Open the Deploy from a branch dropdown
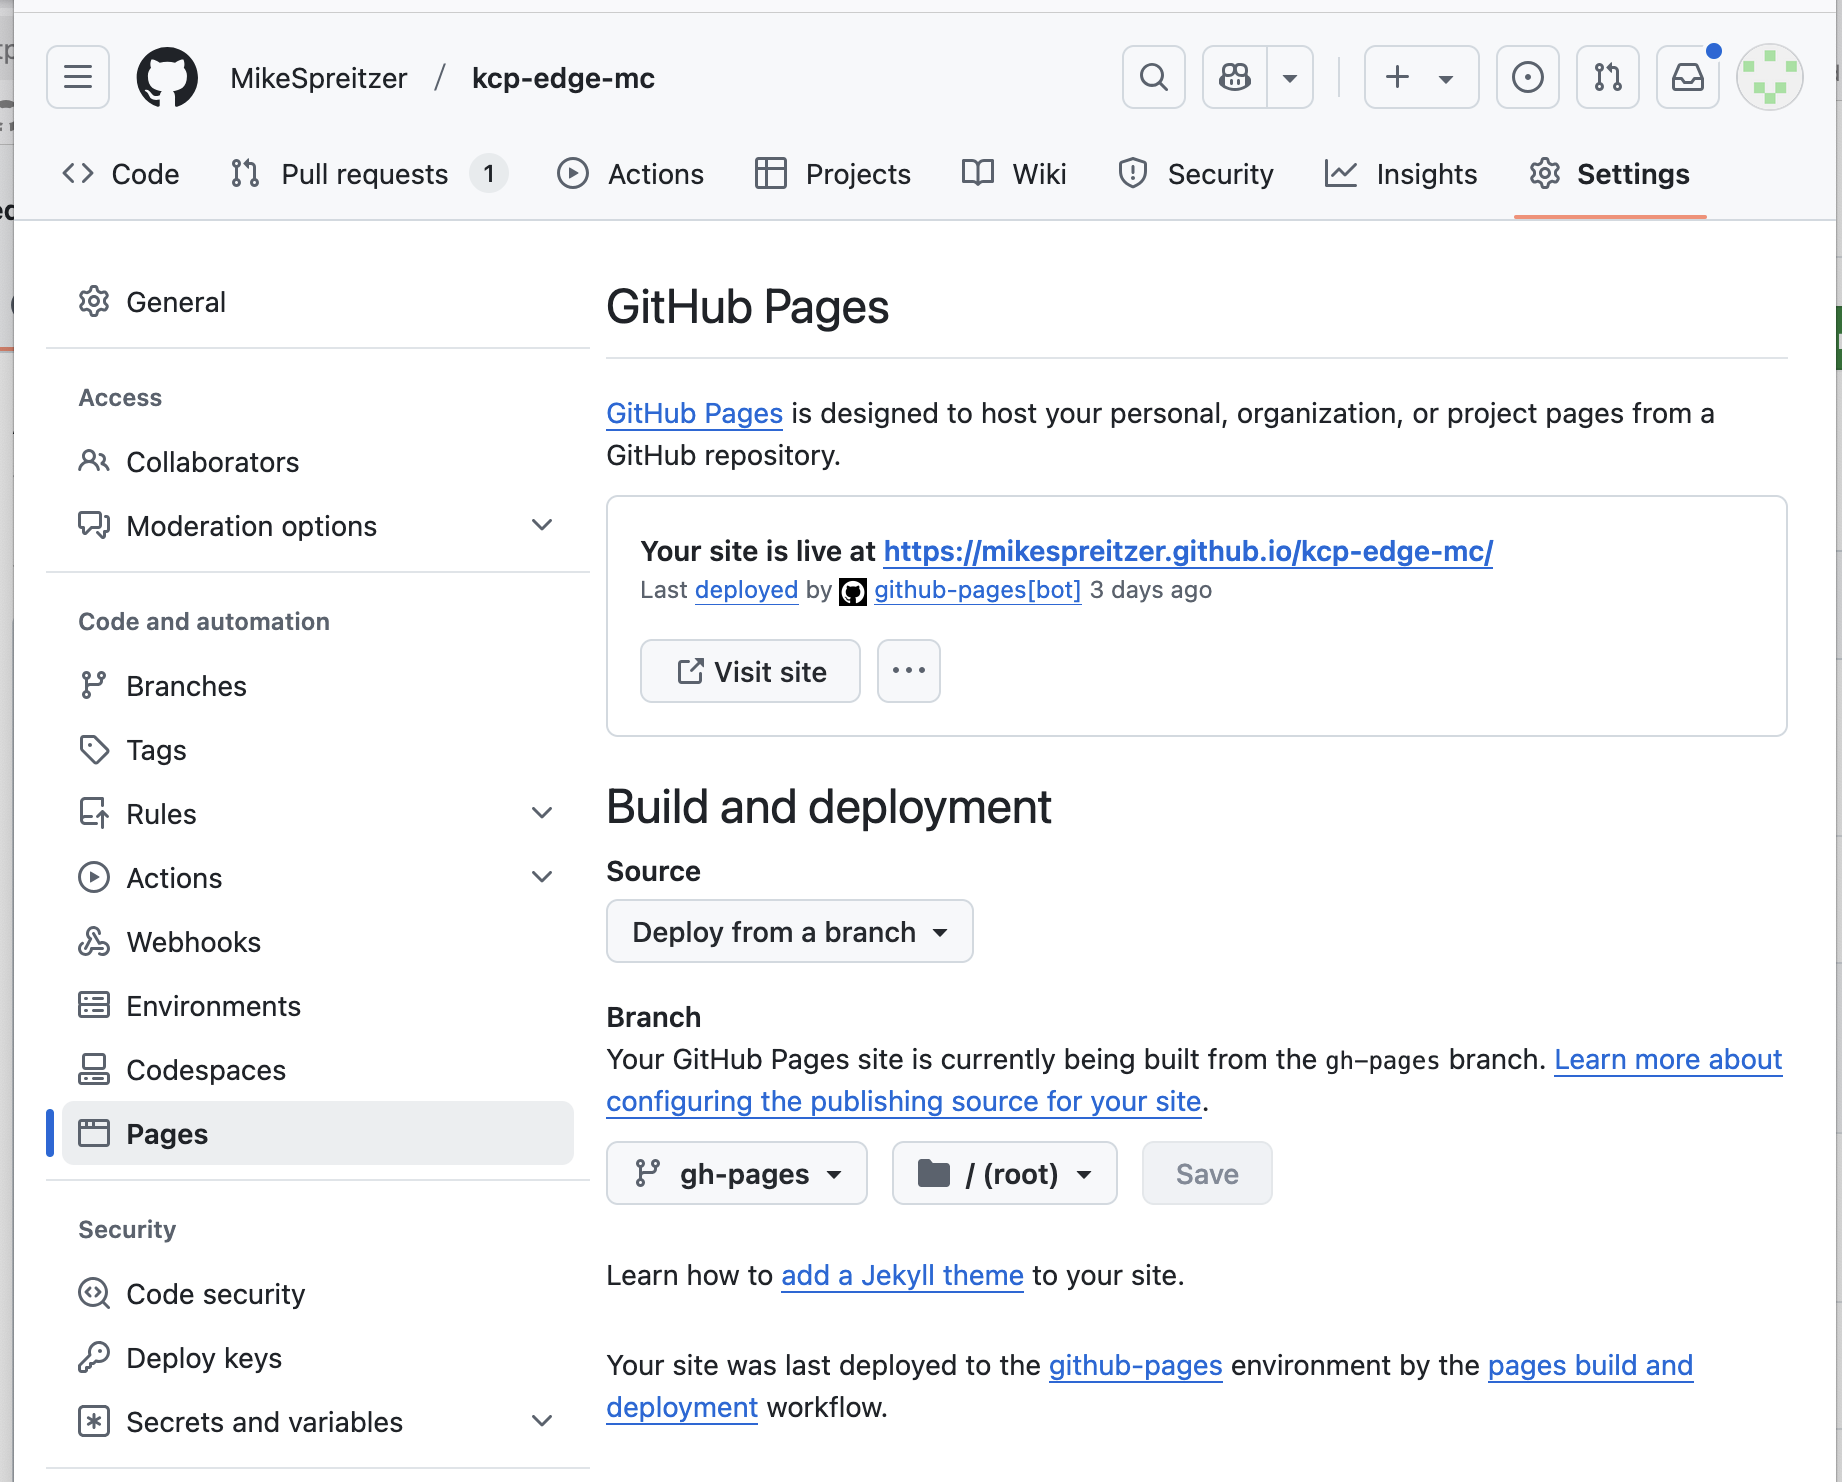The image size is (1842, 1482). [789, 931]
